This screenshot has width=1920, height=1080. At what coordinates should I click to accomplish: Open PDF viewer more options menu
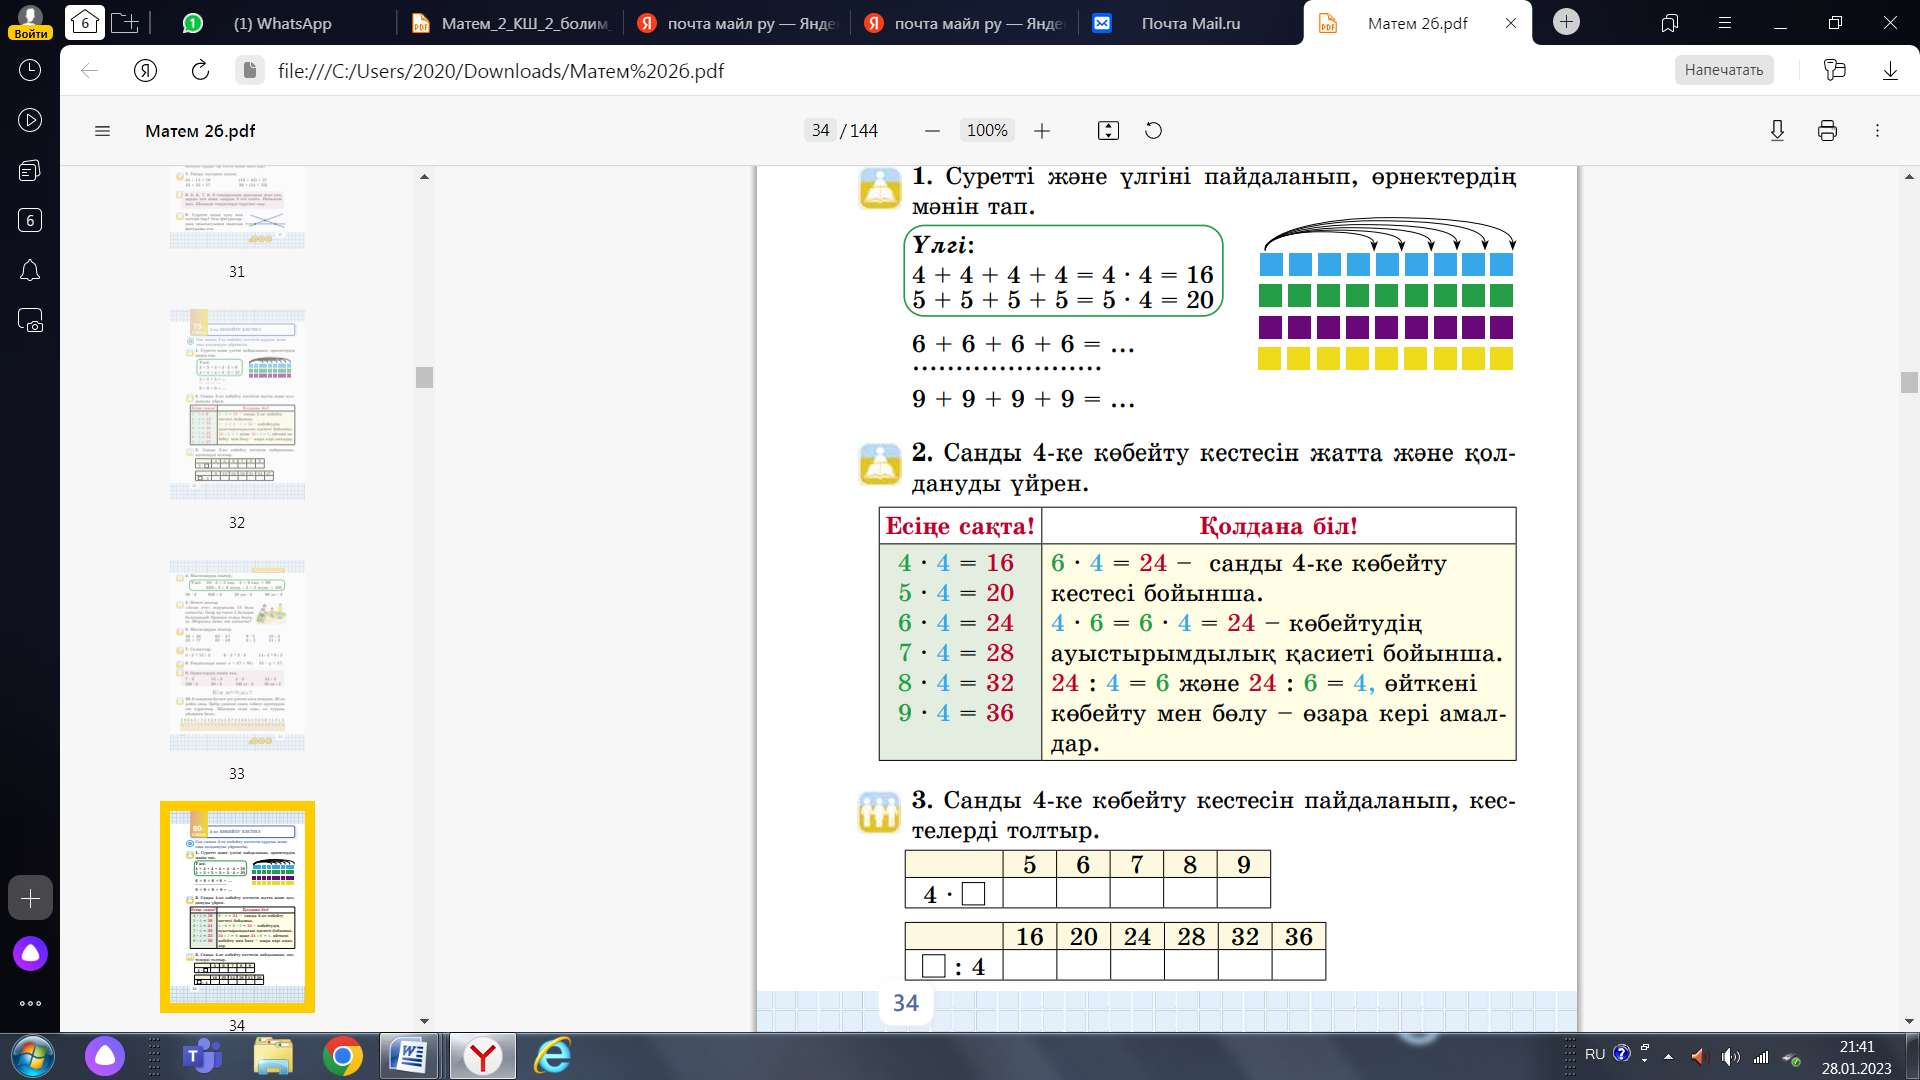click(x=1877, y=131)
